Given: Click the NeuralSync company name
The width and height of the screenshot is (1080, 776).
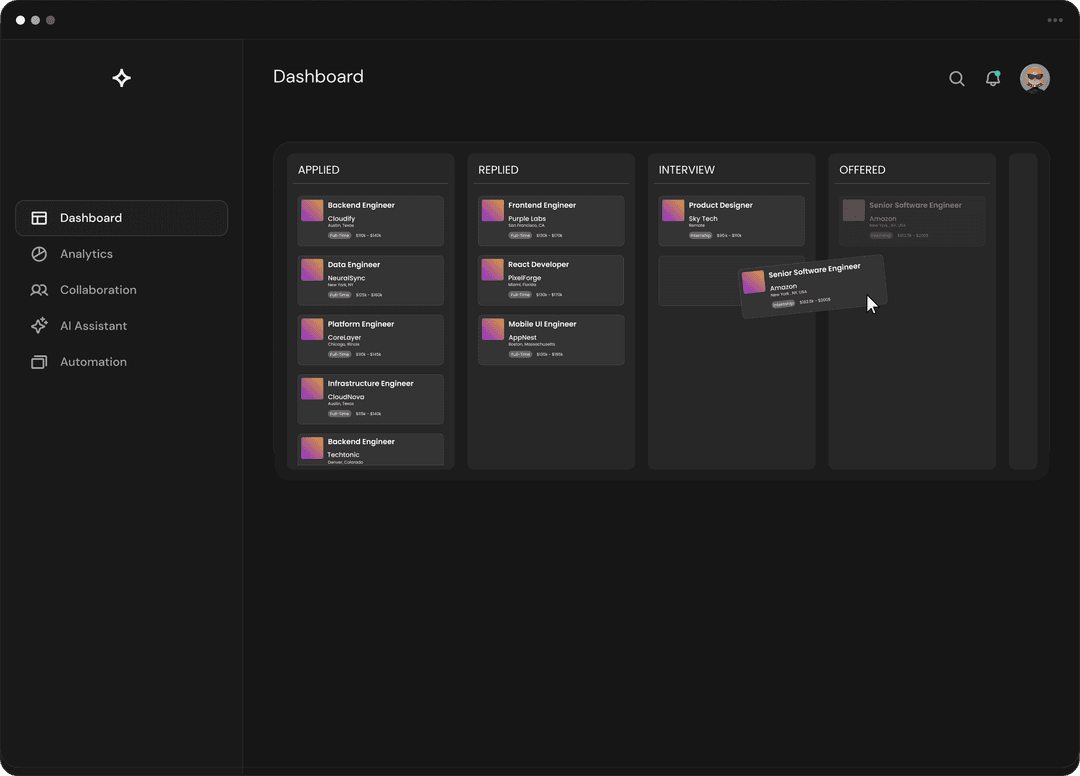Looking at the screenshot, I should click(346, 278).
